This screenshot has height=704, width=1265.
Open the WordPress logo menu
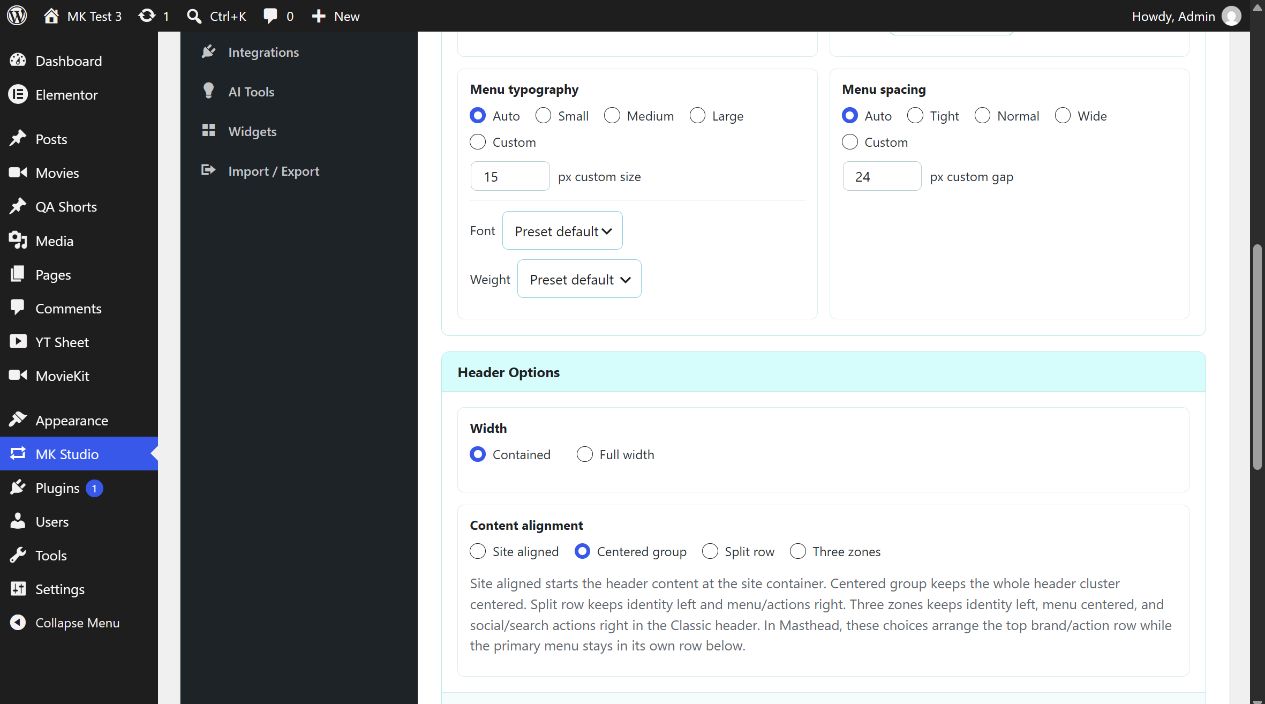18,16
